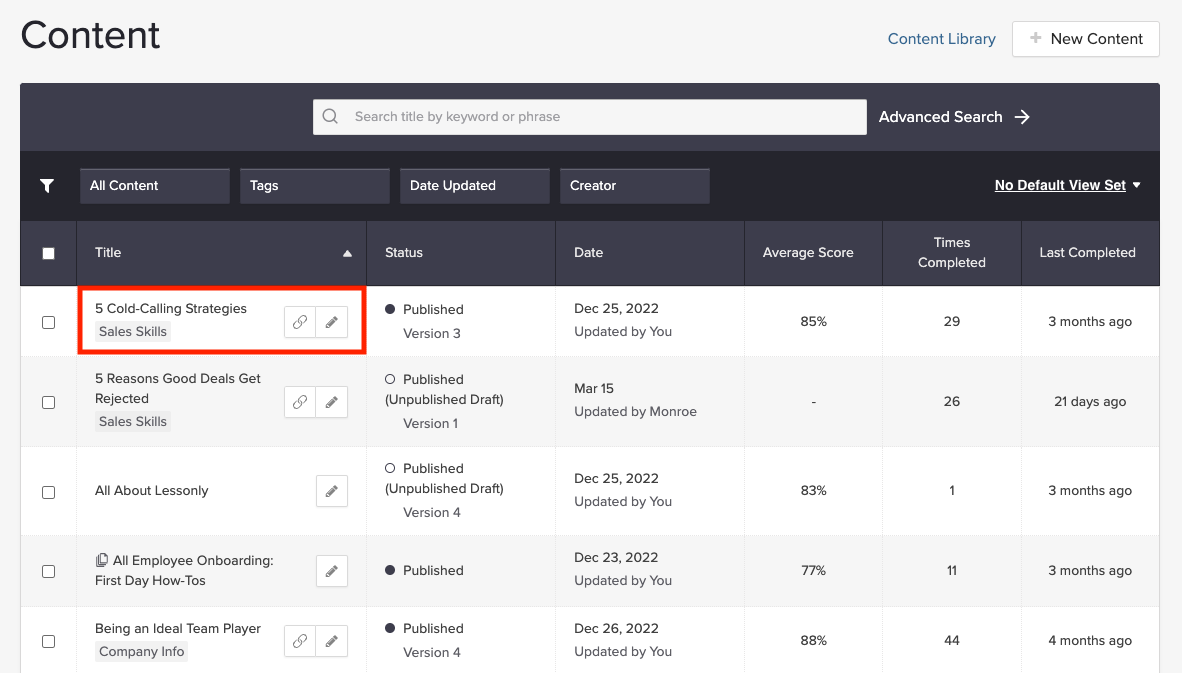Copy link for 5 Reasons Good Deals Get Rejected
The image size is (1182, 673).
300,402
